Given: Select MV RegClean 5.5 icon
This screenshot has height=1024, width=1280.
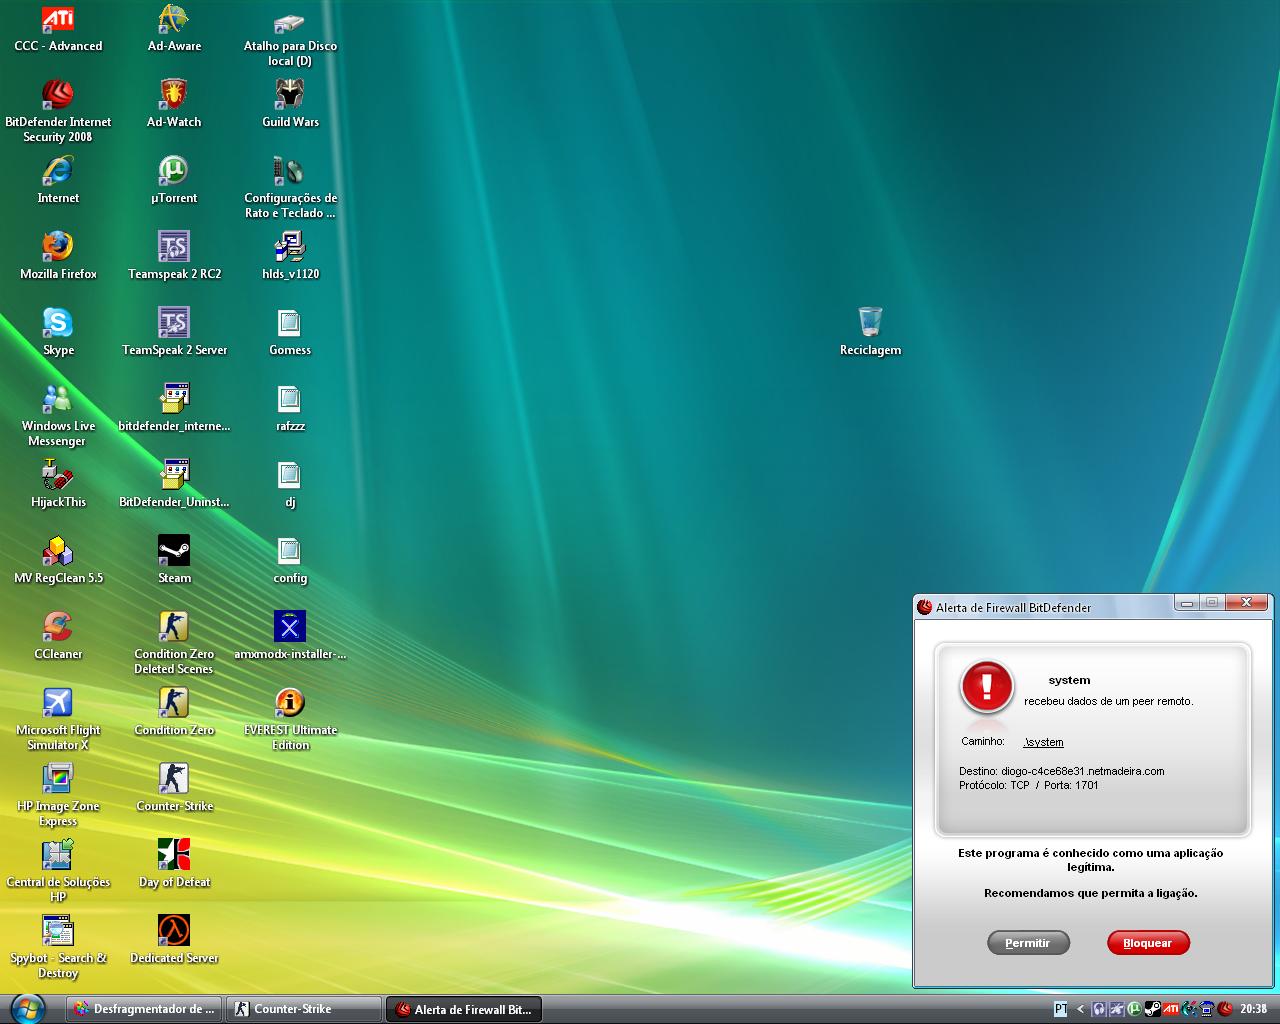Looking at the screenshot, I should (x=58, y=561).
